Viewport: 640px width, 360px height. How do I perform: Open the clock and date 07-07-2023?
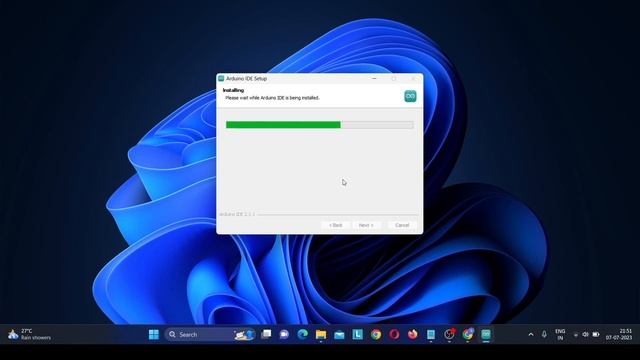pos(619,335)
